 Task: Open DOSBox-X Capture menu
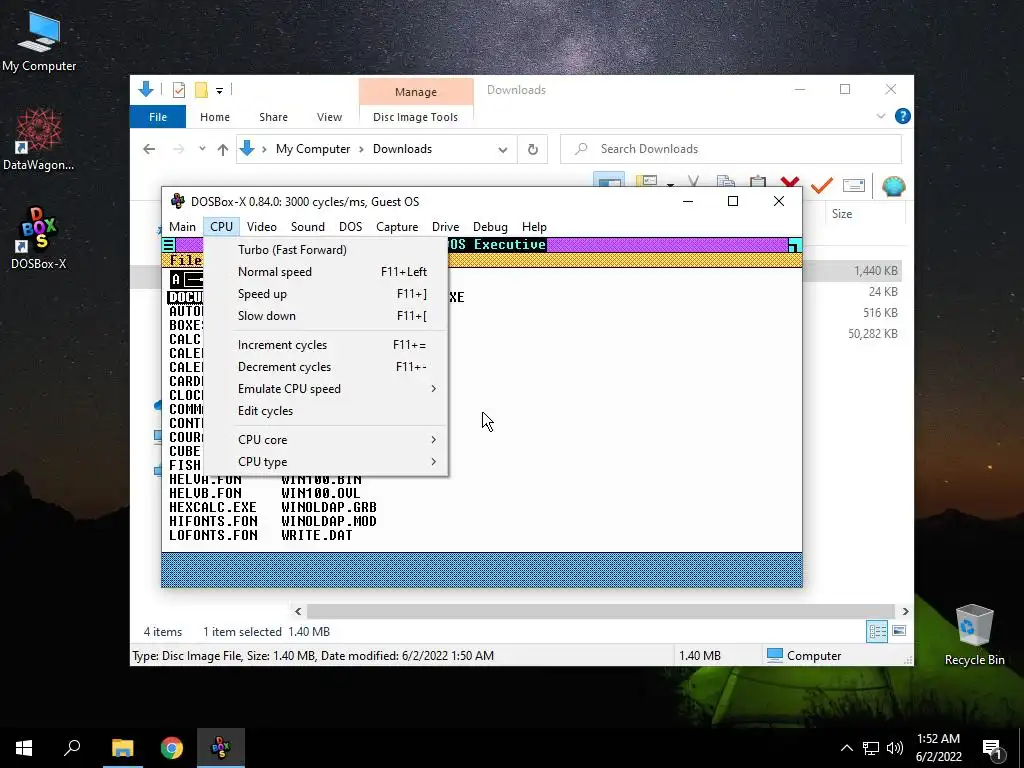click(397, 227)
